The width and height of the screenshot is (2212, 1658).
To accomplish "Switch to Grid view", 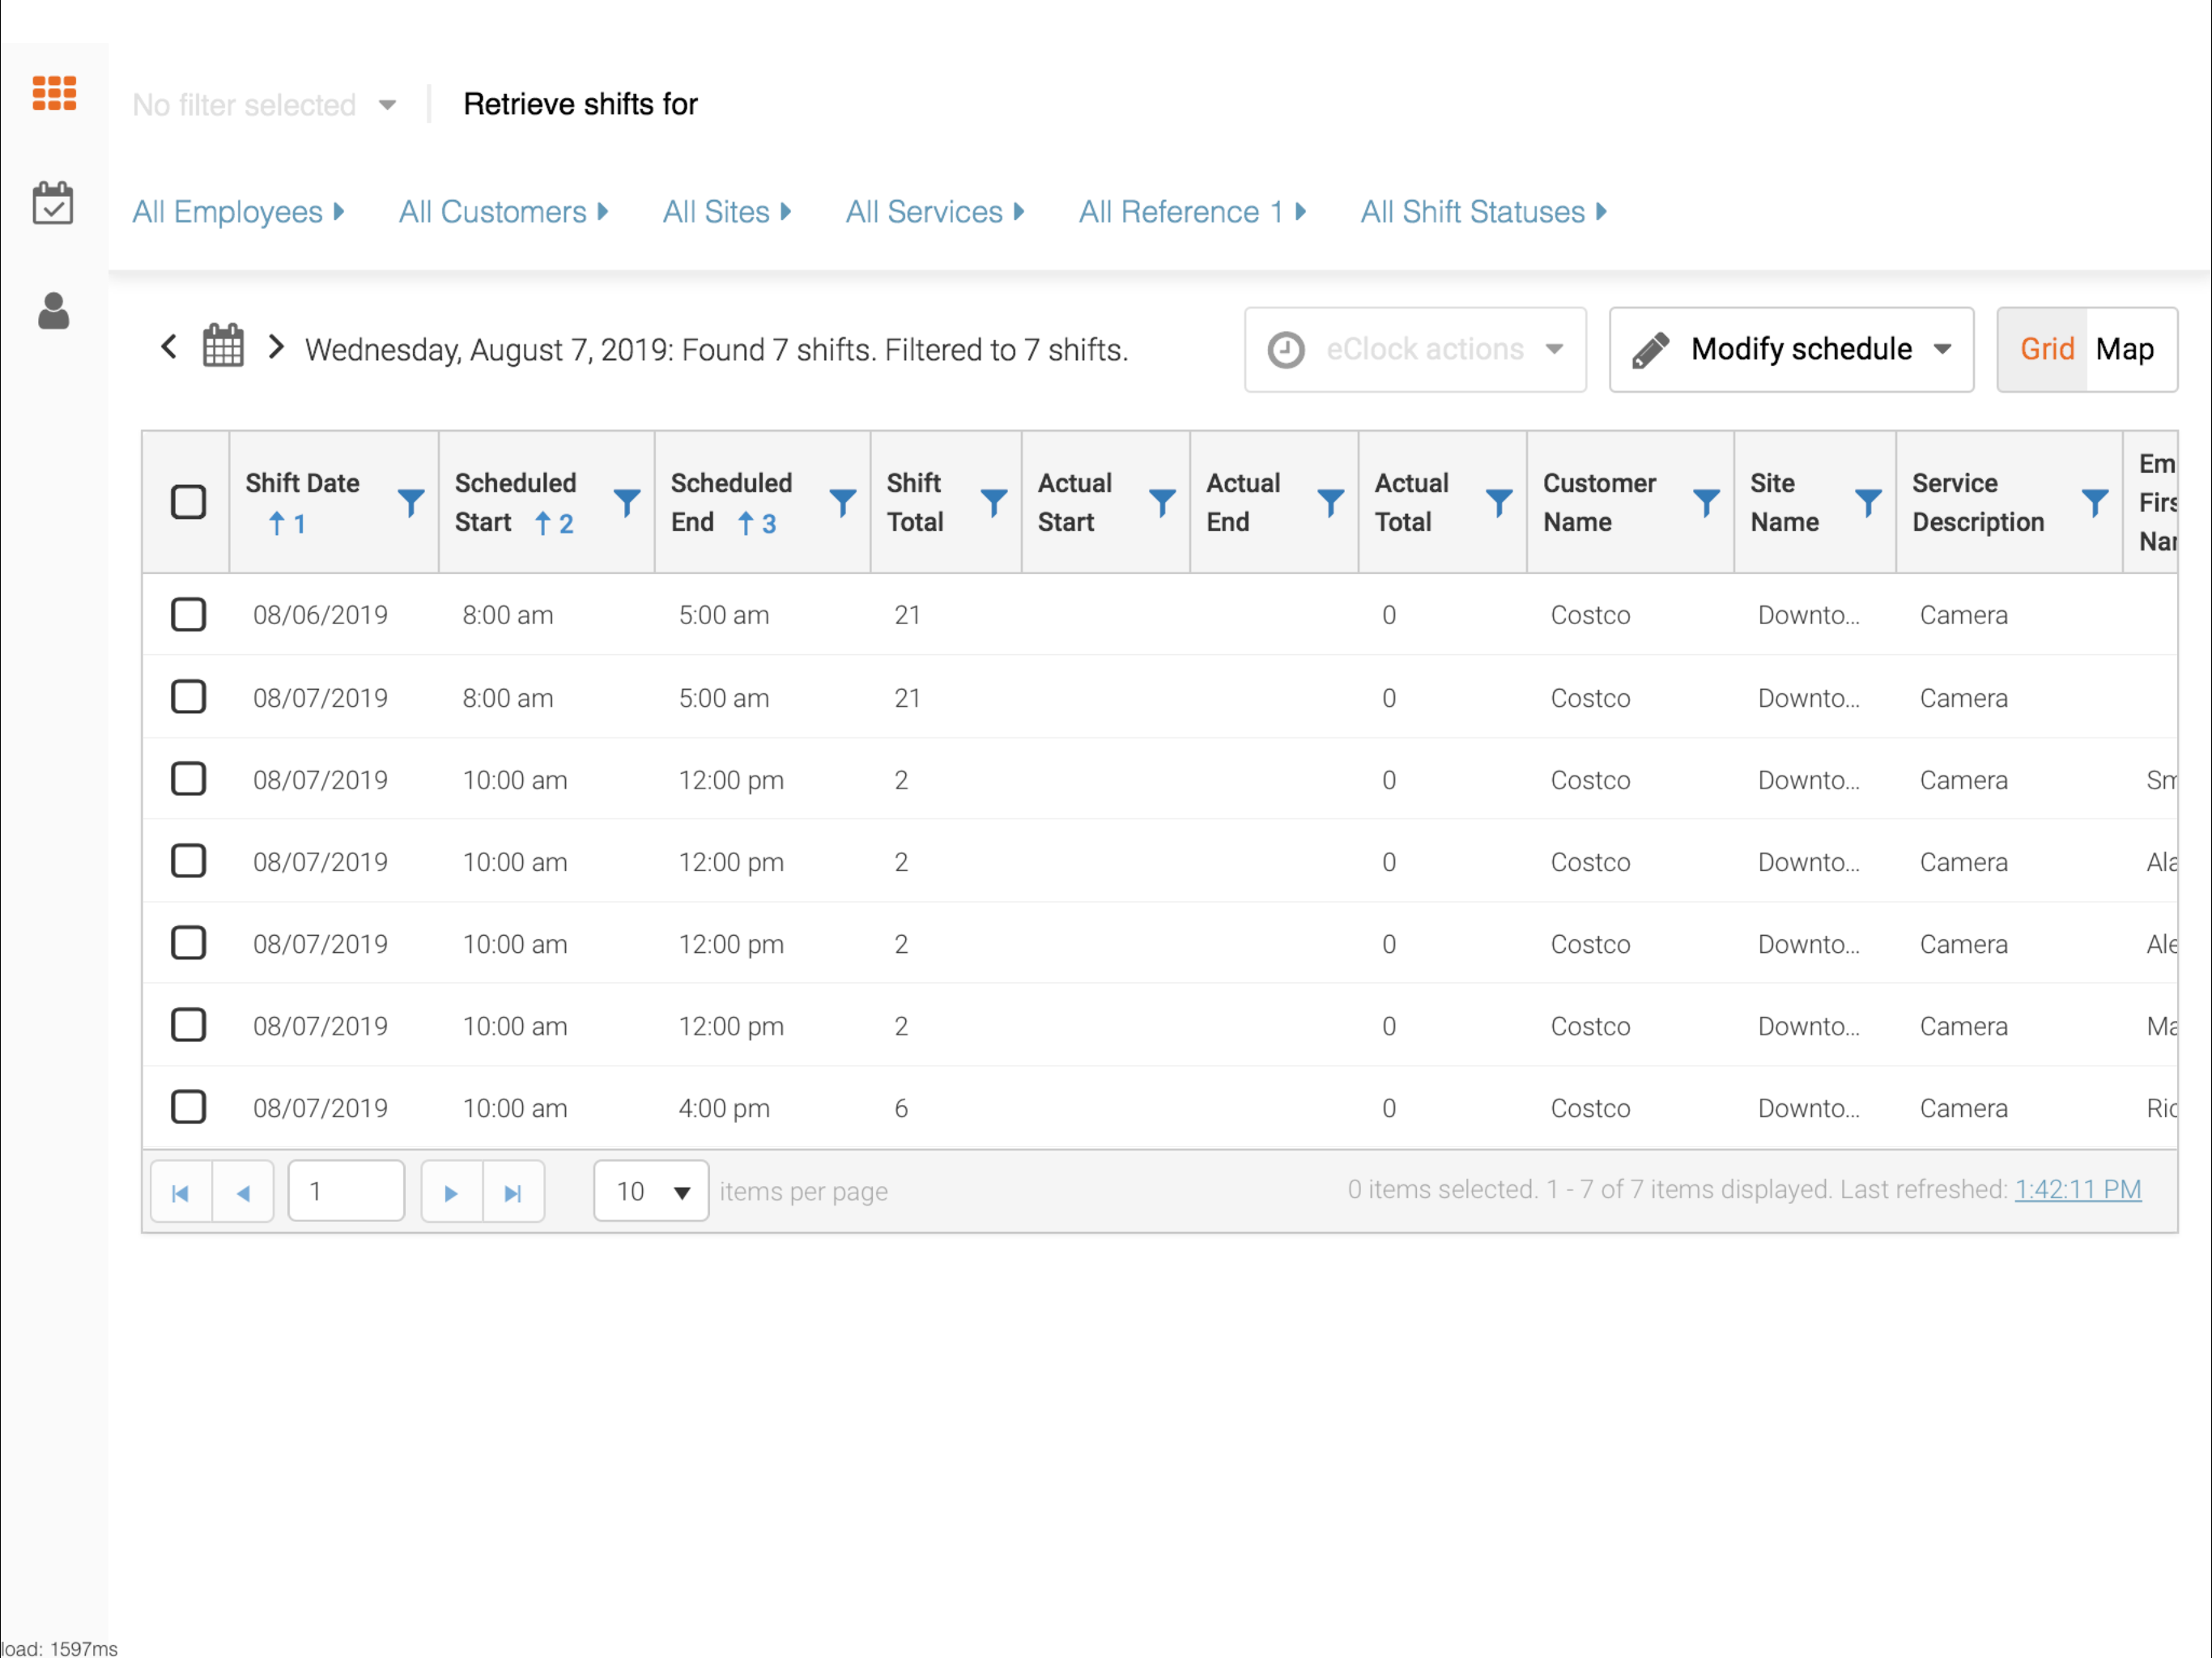I will tap(2045, 349).
